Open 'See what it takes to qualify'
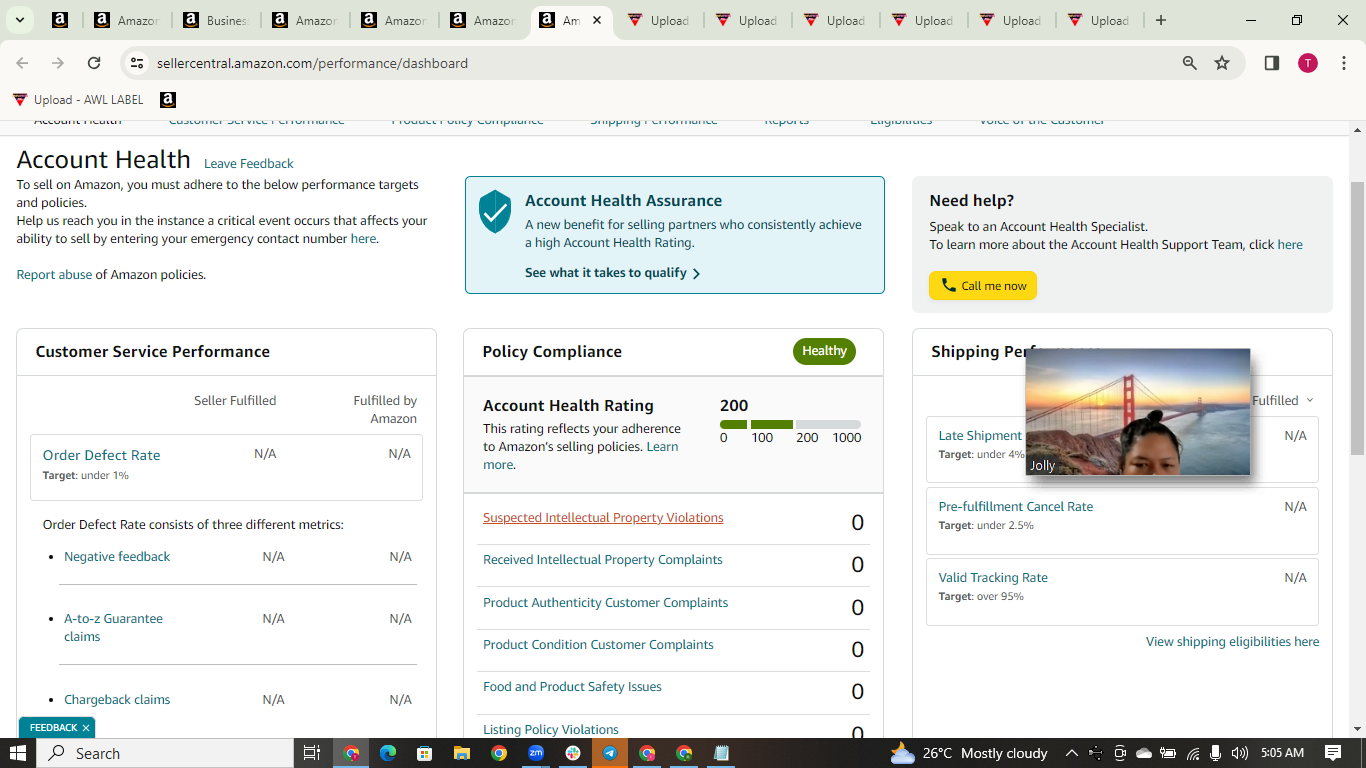Image resolution: width=1366 pixels, height=768 pixels. pyautogui.click(x=612, y=273)
